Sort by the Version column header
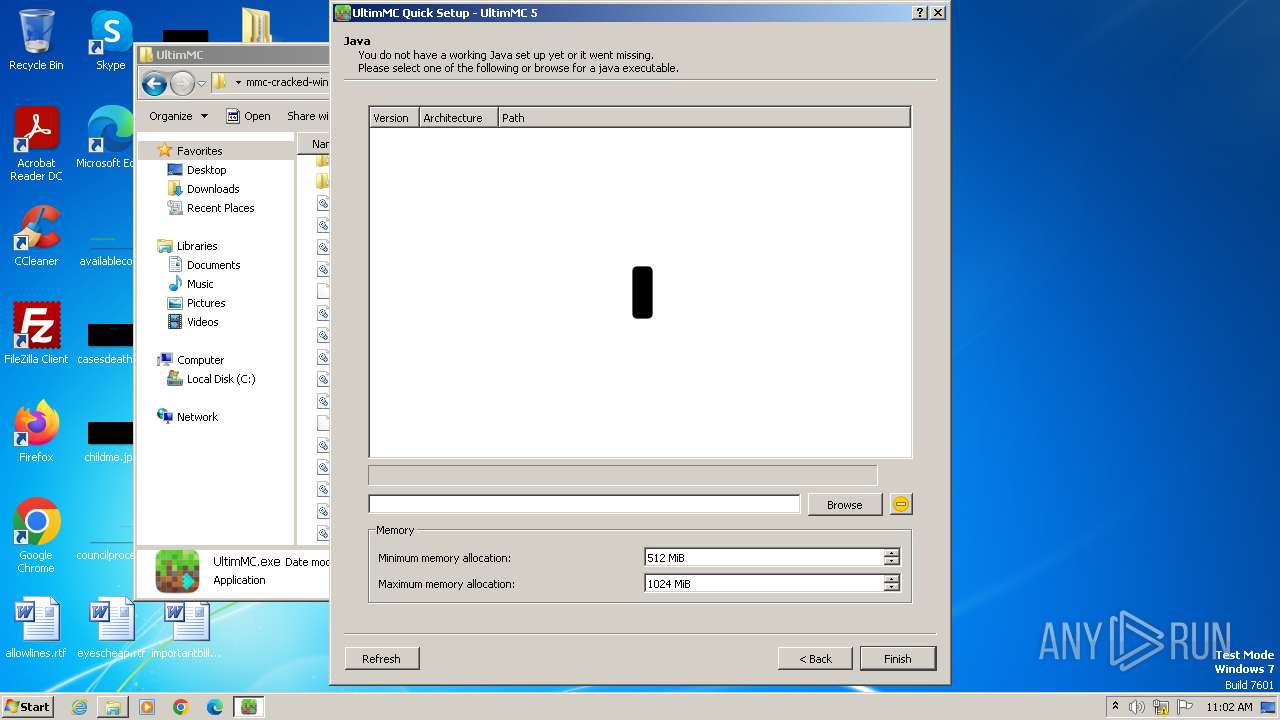The image size is (1280, 720). pyautogui.click(x=394, y=117)
